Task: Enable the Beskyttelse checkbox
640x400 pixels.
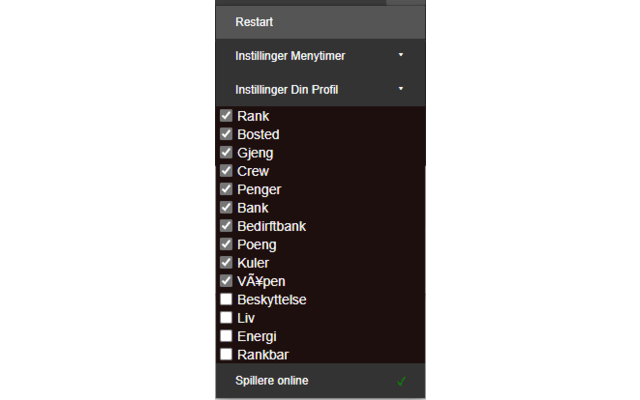Action: [226, 300]
